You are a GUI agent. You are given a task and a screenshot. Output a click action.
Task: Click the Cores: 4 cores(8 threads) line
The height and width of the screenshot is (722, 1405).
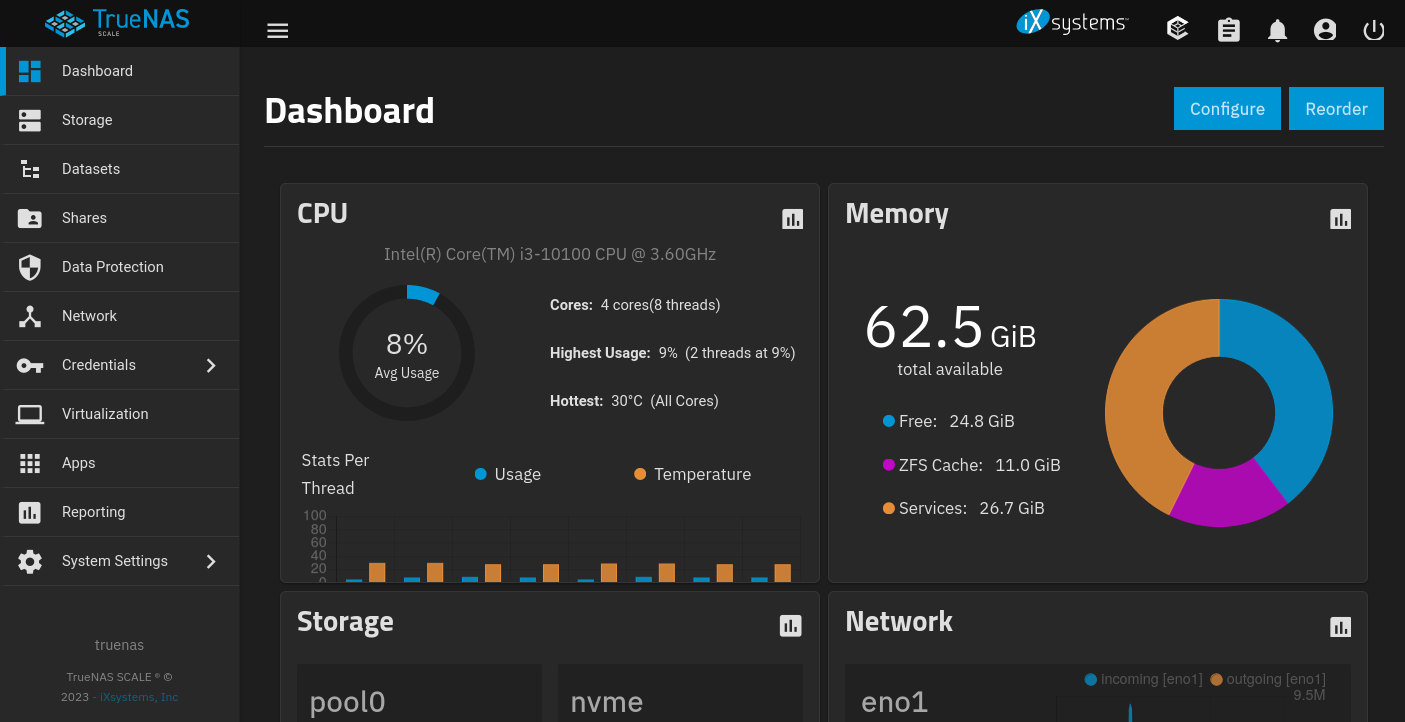[x=635, y=305]
